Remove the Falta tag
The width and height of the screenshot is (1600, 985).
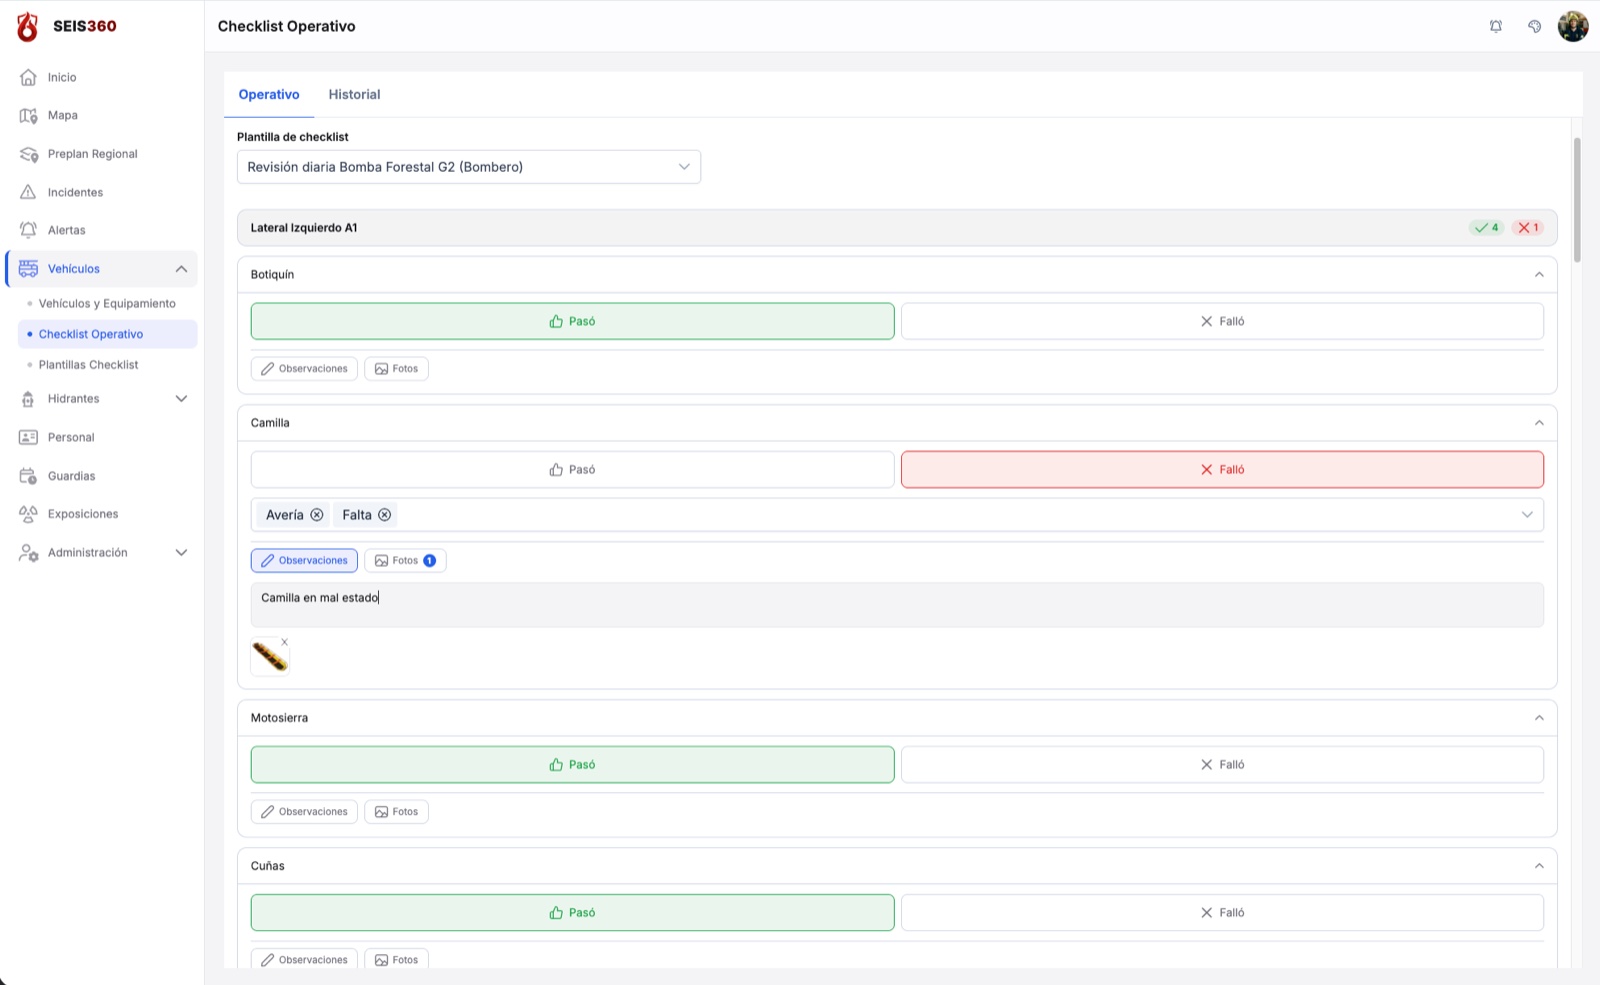(385, 515)
